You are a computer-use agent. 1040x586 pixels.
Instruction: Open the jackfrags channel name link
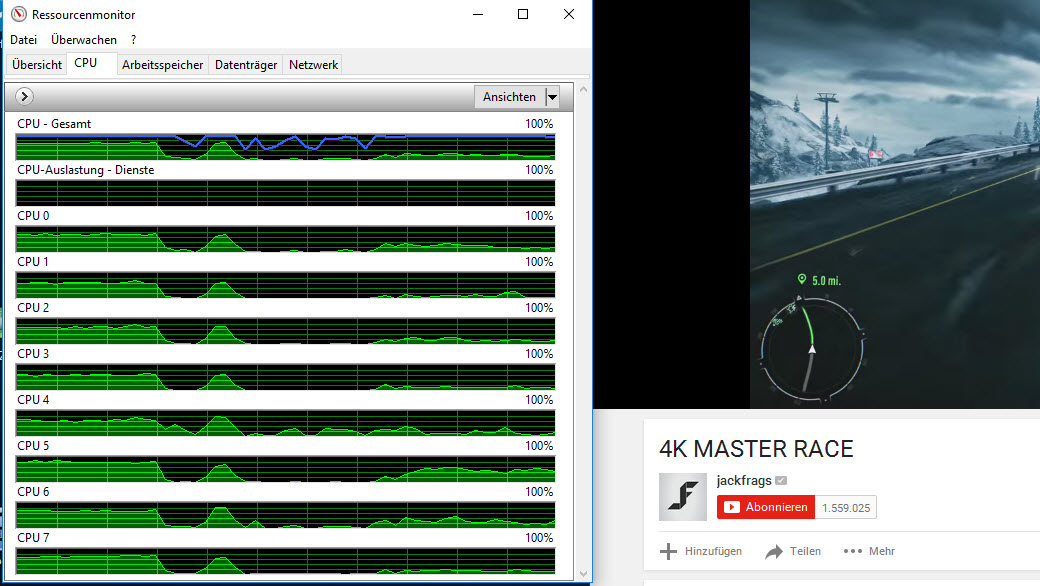(744, 481)
